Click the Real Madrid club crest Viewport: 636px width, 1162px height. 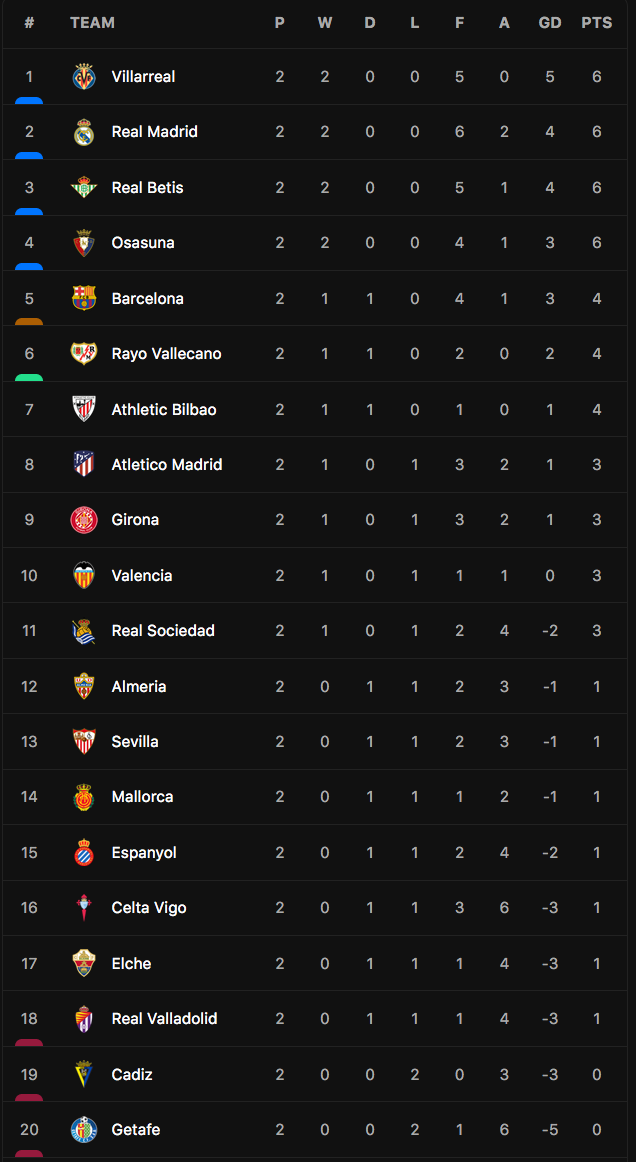(x=84, y=132)
